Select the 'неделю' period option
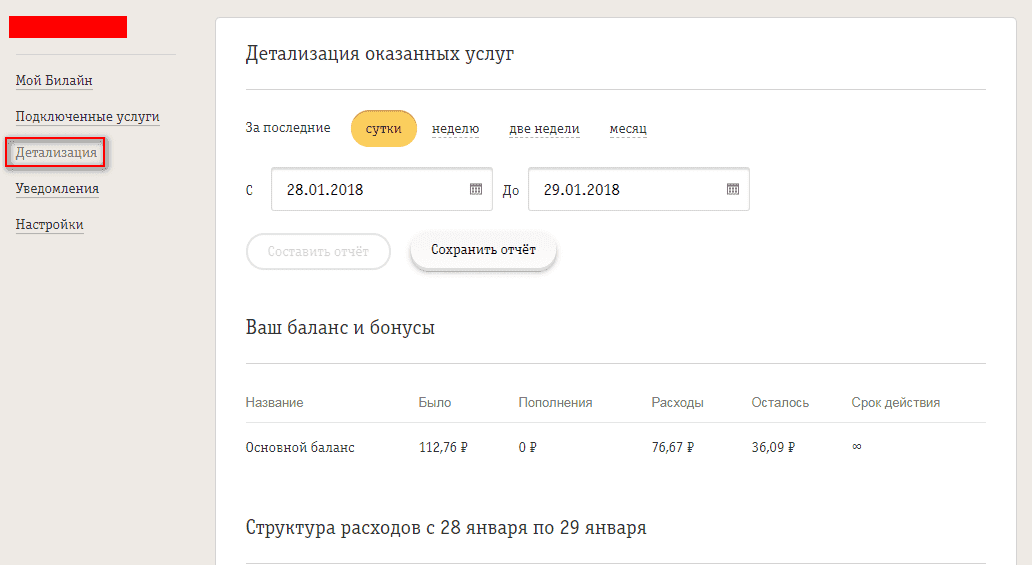 [x=455, y=129]
